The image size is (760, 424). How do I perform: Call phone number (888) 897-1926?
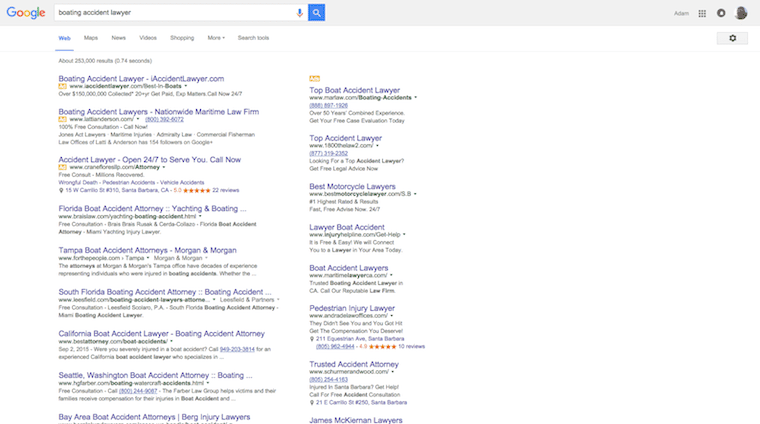tap(329, 106)
